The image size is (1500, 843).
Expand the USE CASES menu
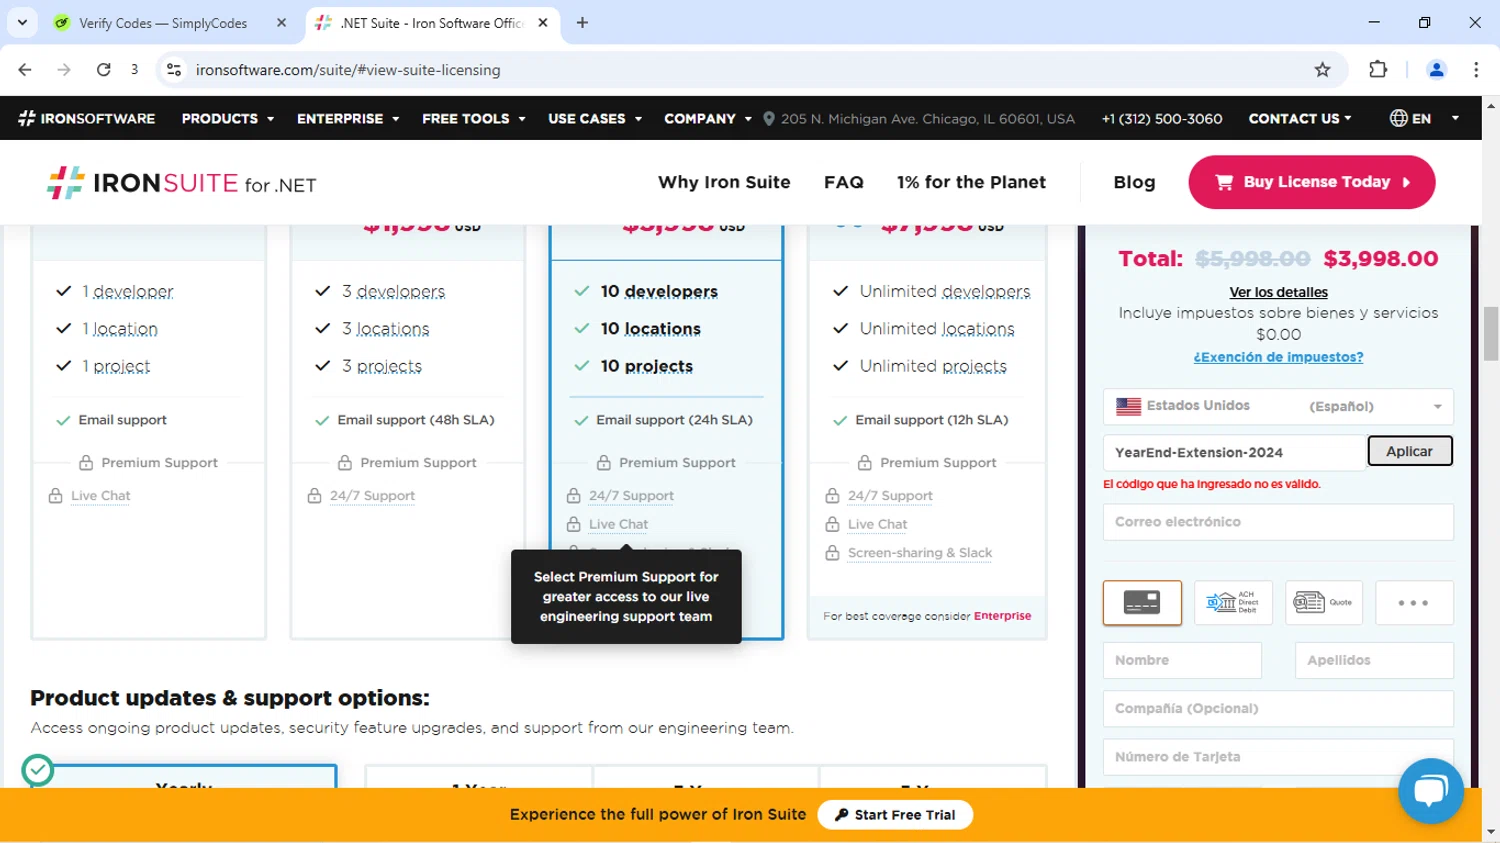click(594, 118)
